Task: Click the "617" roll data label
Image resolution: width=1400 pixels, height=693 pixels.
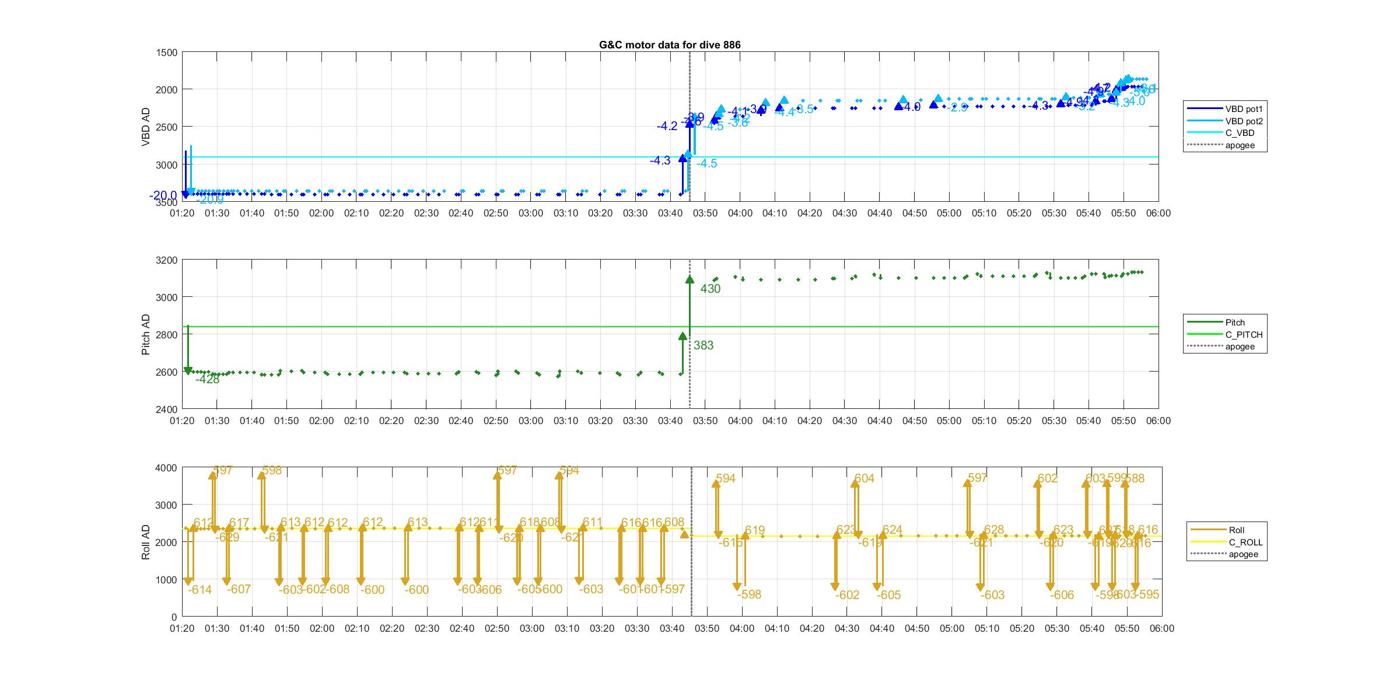Action: [x=239, y=524]
